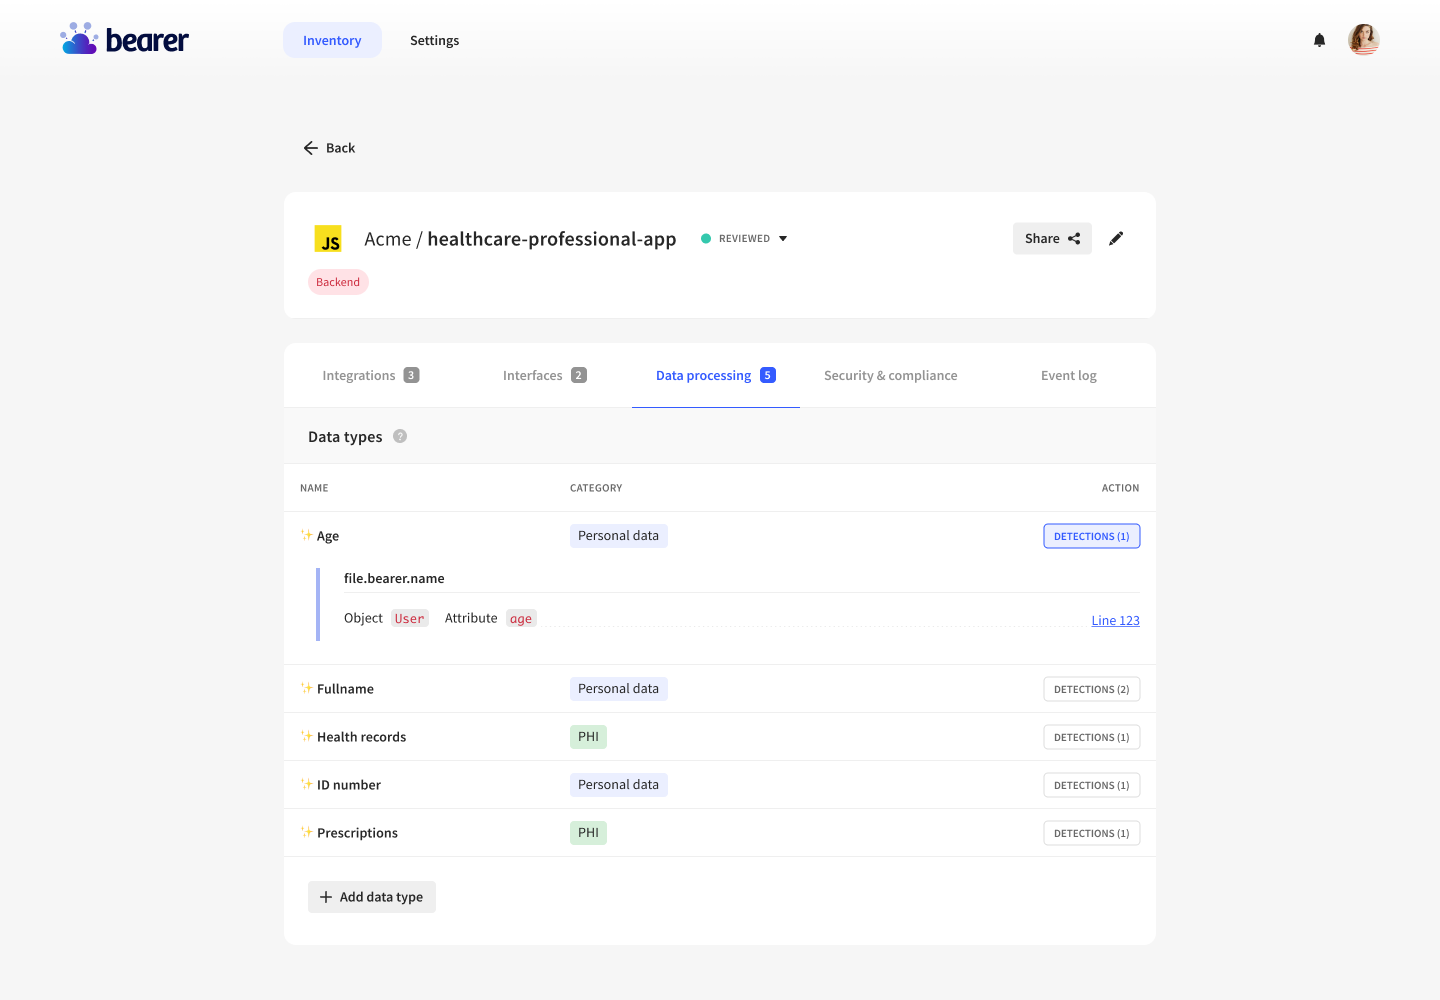Open the user profile avatar

pyautogui.click(x=1363, y=40)
